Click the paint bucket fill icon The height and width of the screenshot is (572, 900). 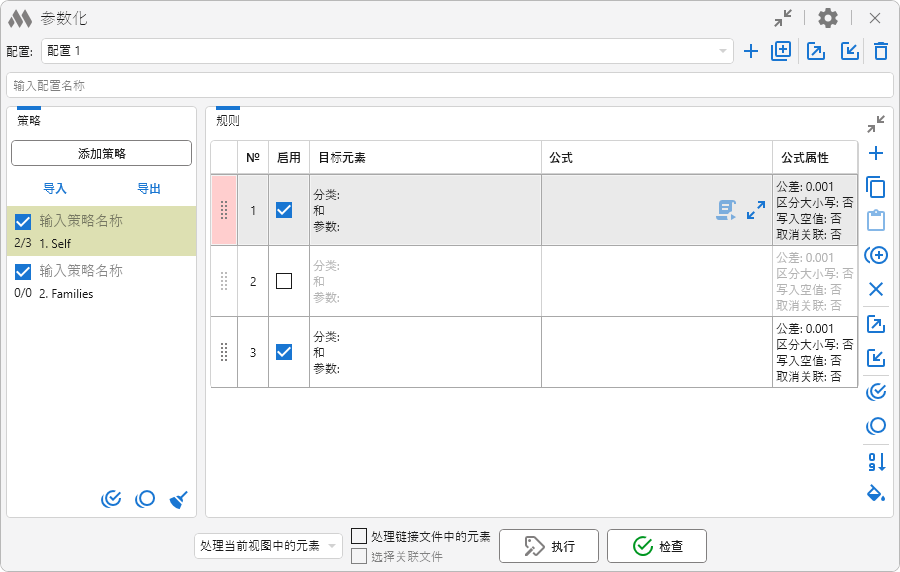click(876, 494)
